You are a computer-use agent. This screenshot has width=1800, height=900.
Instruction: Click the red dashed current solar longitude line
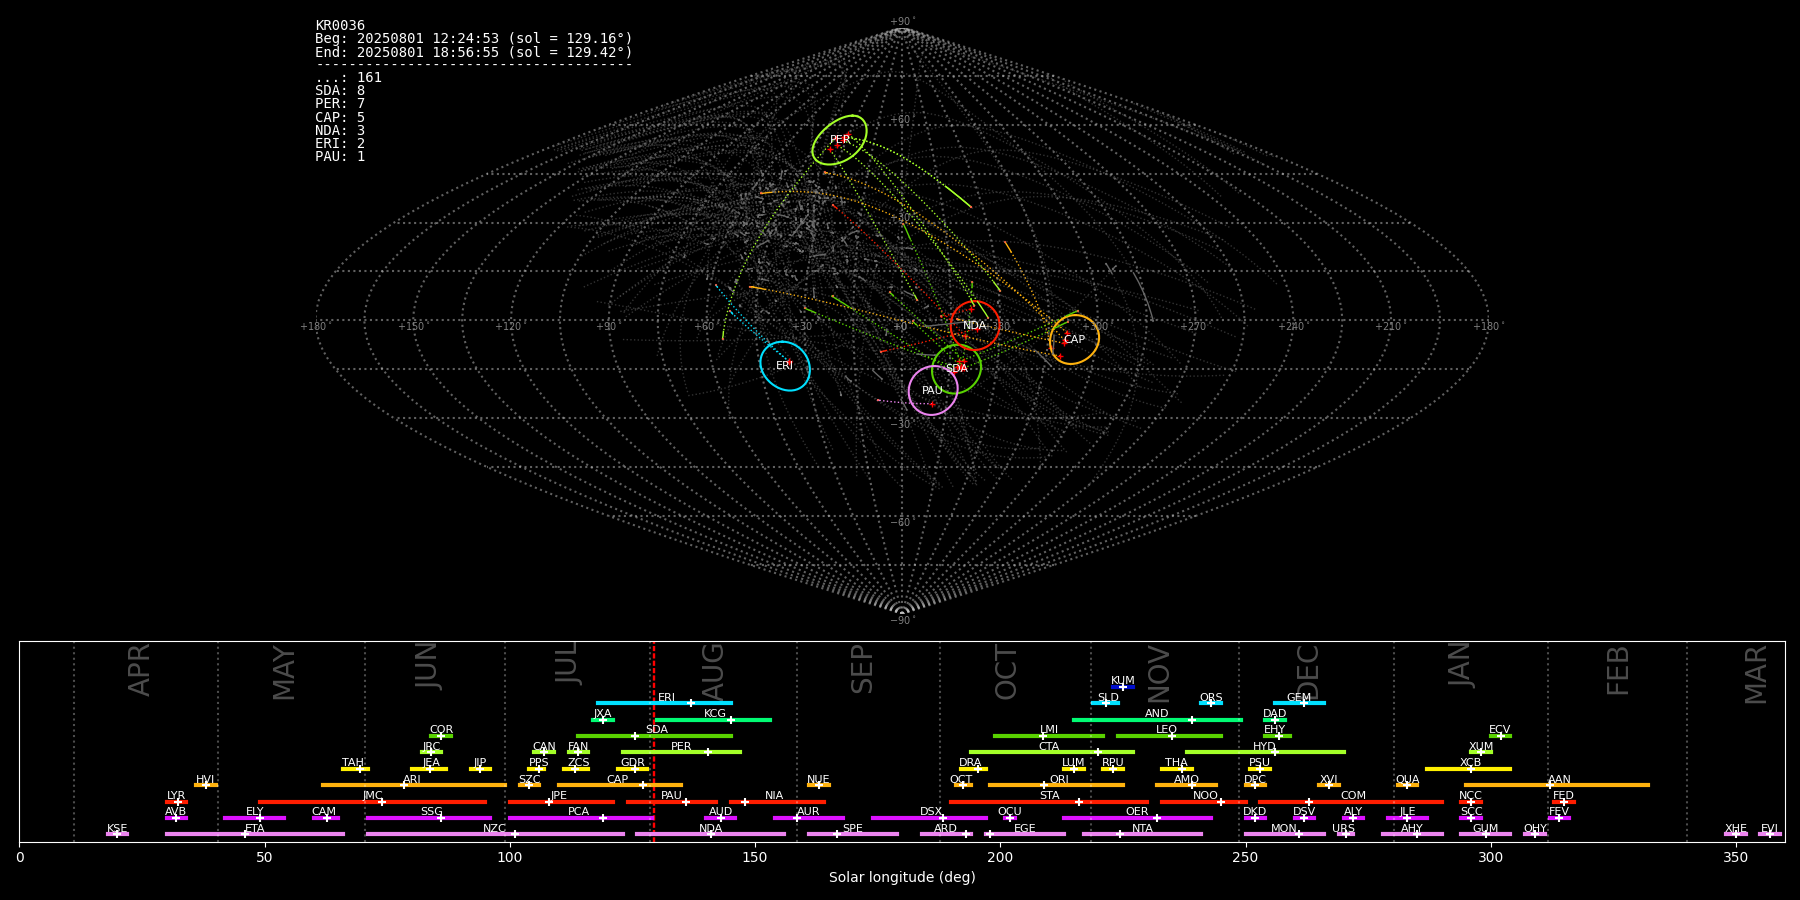pyautogui.click(x=653, y=741)
